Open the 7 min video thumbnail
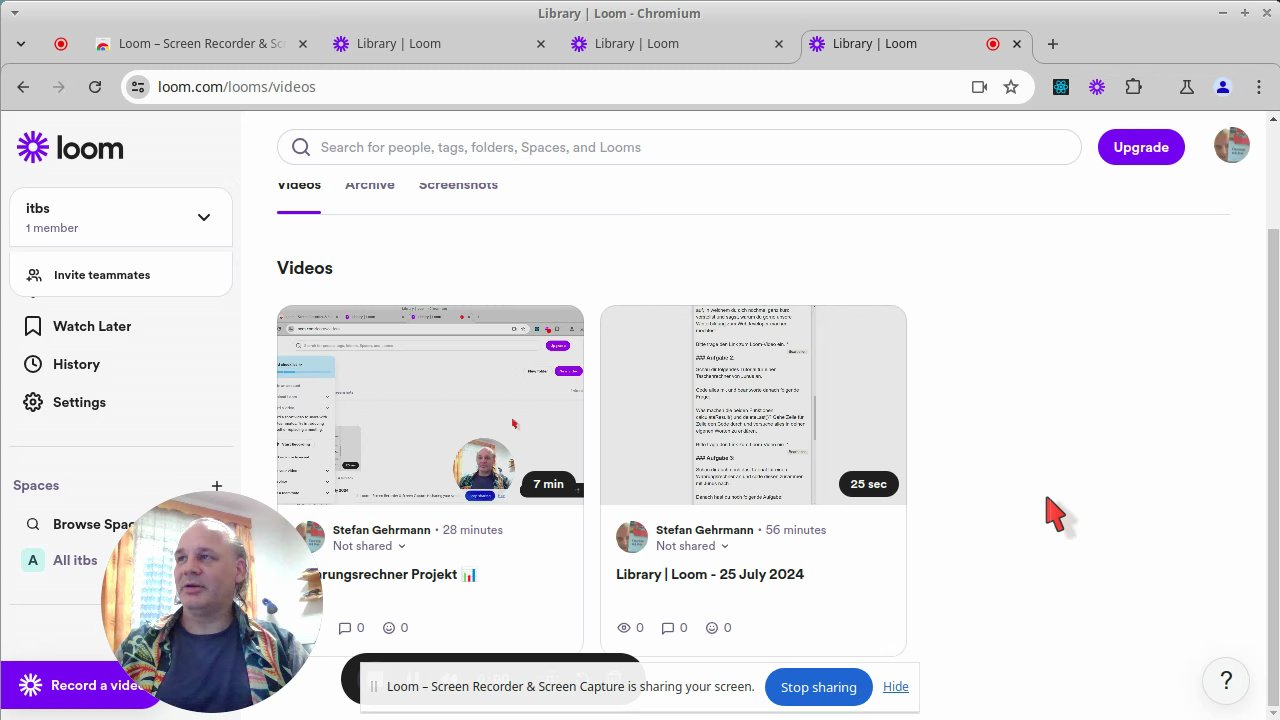1280x720 pixels. [x=430, y=405]
